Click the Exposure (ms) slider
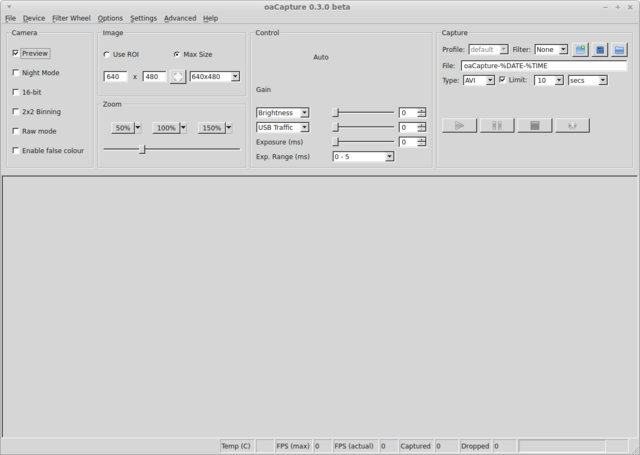 click(x=363, y=142)
